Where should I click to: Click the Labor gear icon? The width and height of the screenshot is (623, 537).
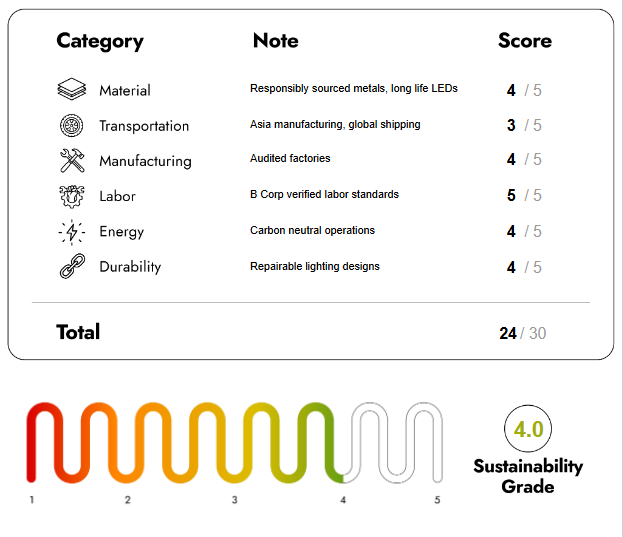(72, 196)
